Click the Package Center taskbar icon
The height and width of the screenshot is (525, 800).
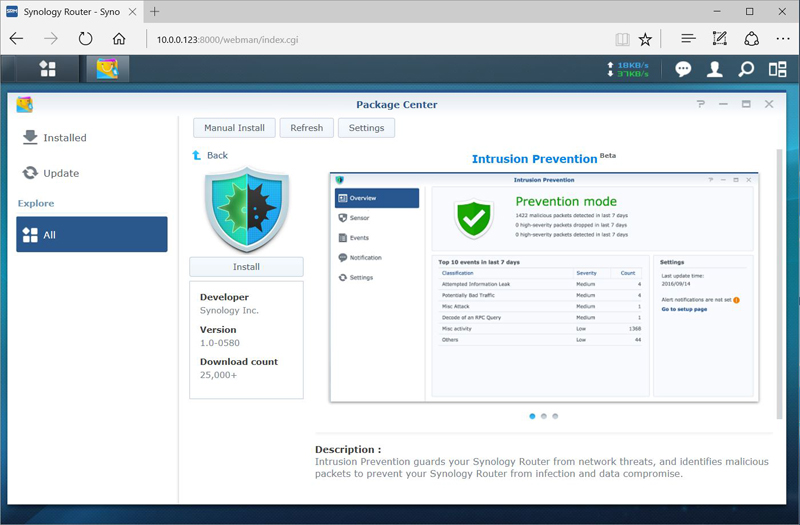[107, 69]
